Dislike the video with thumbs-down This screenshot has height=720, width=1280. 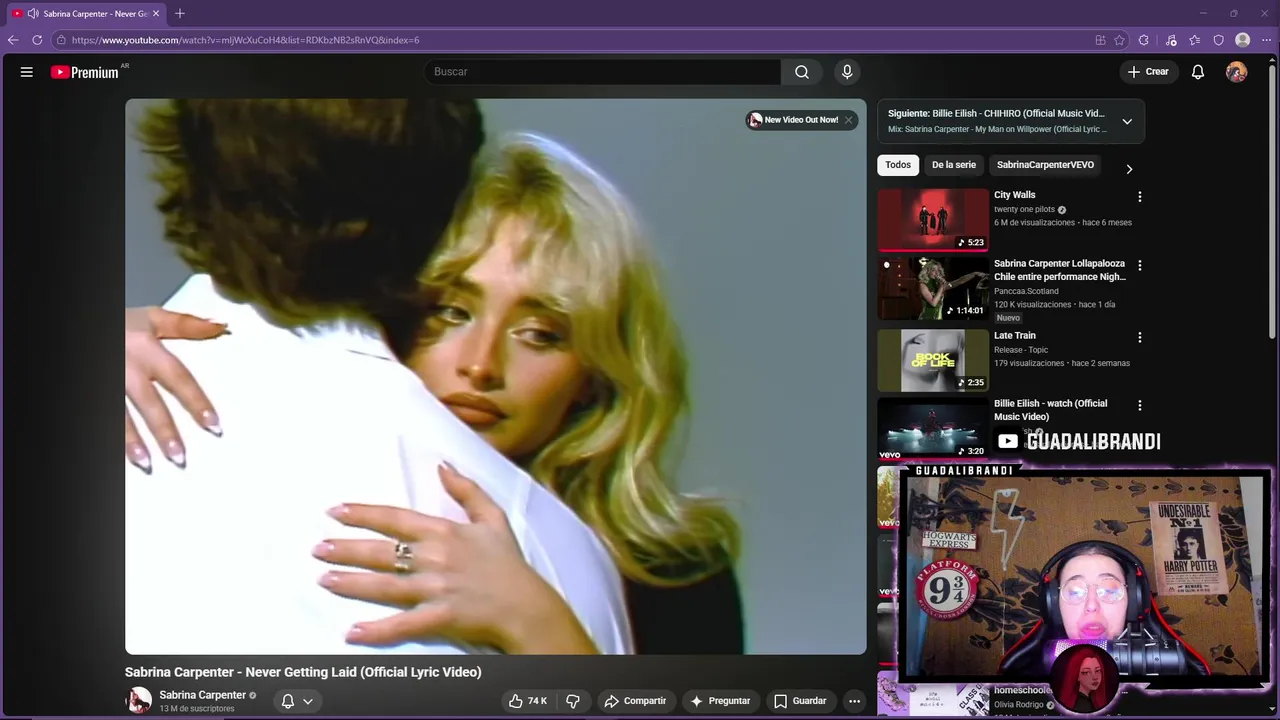point(573,701)
